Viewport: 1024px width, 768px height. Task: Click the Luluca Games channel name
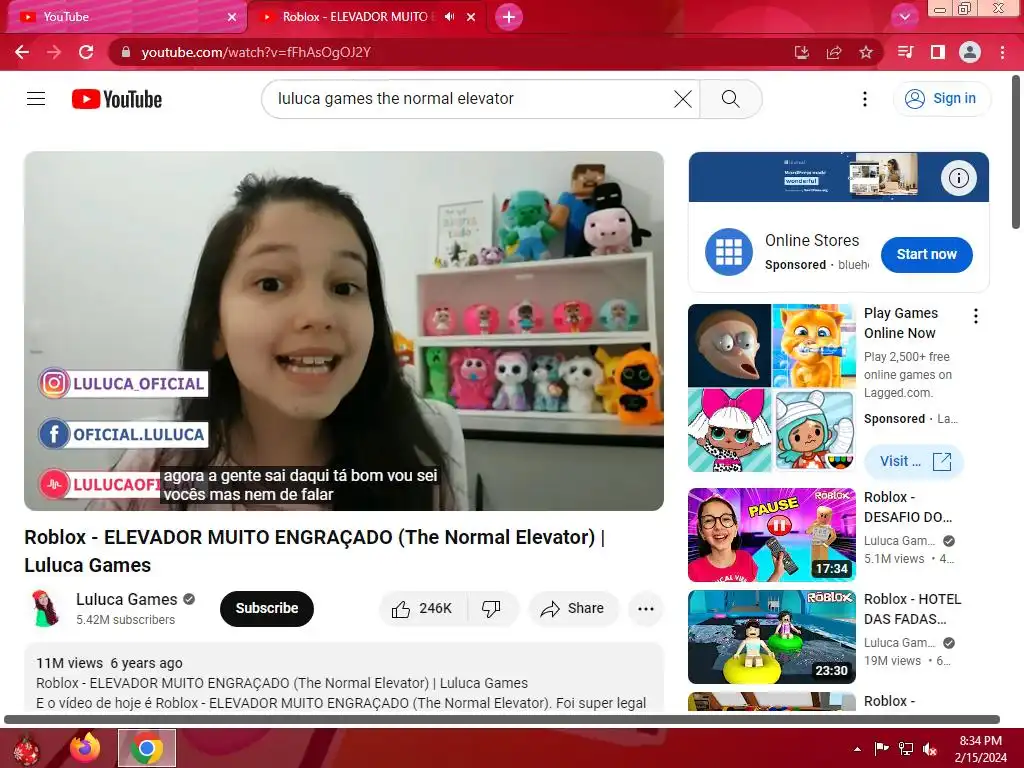coord(127,600)
